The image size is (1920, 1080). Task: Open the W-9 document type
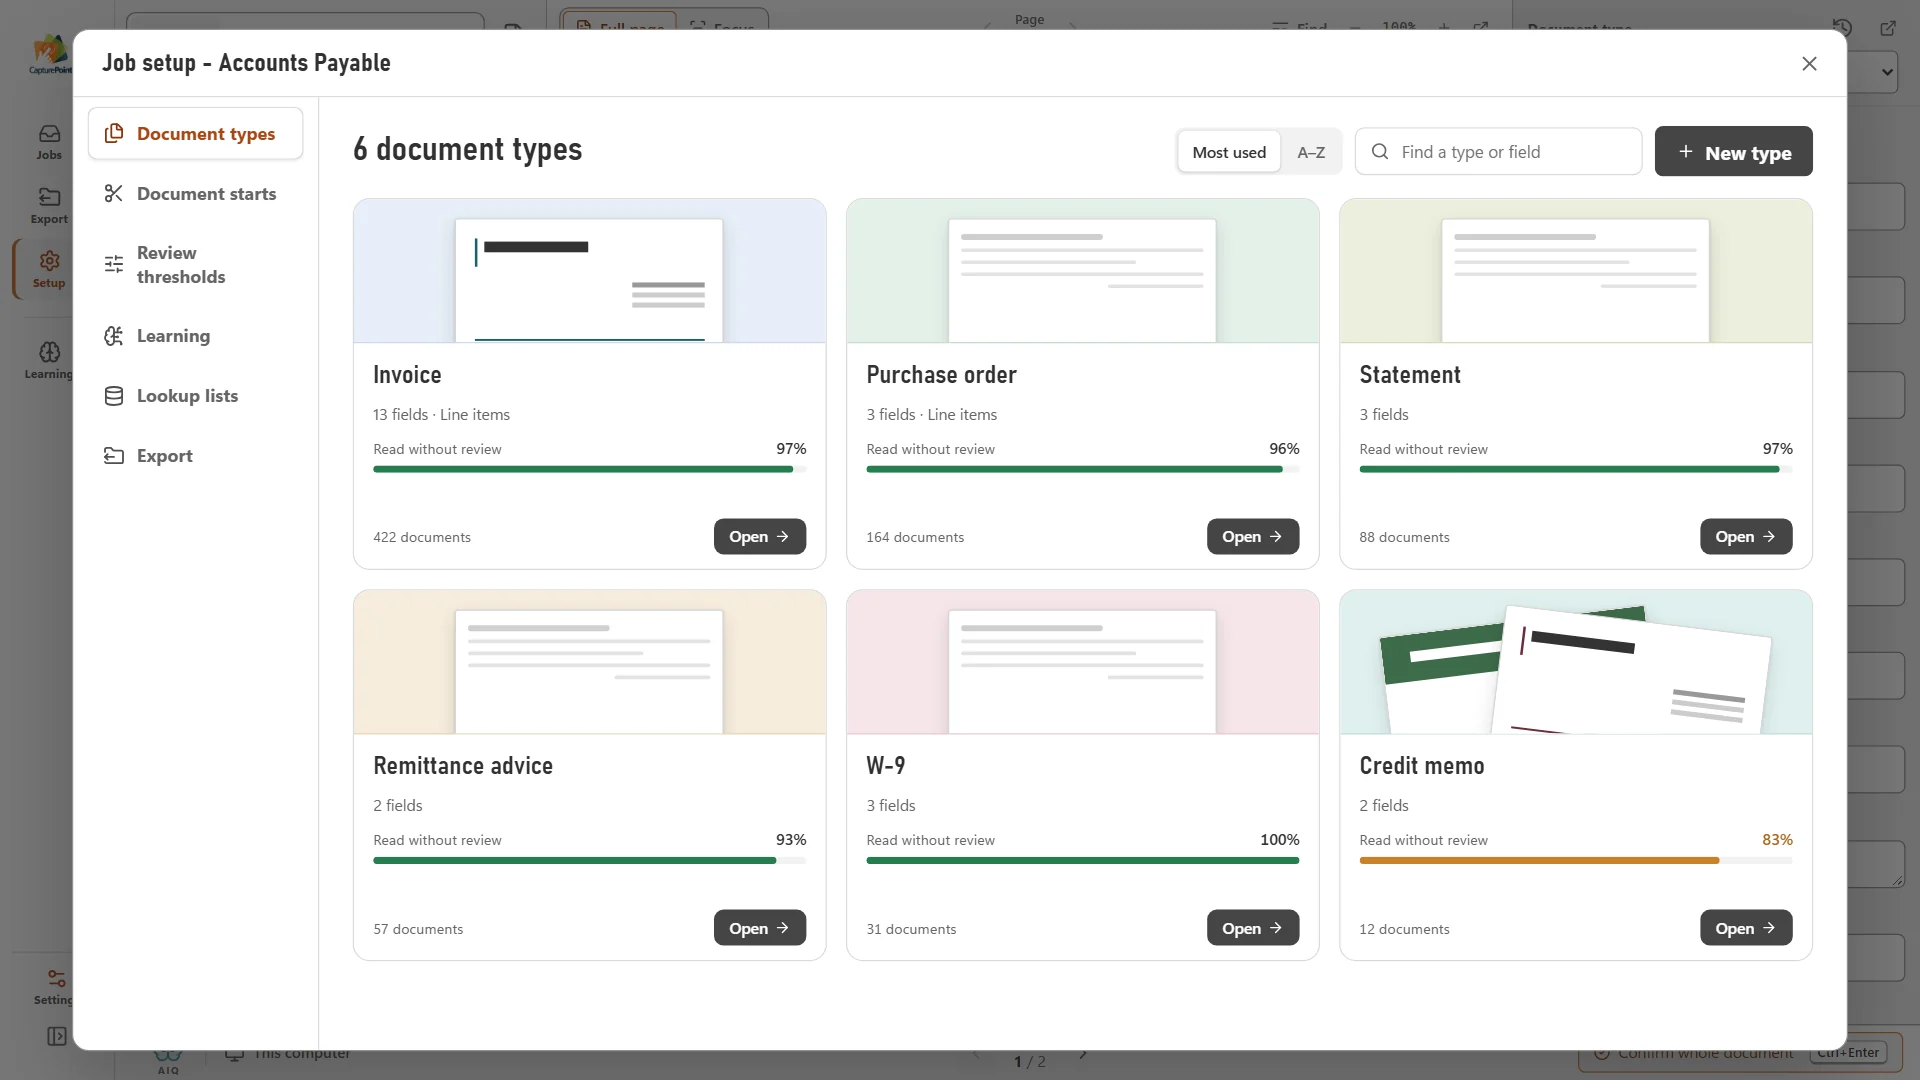click(1253, 927)
